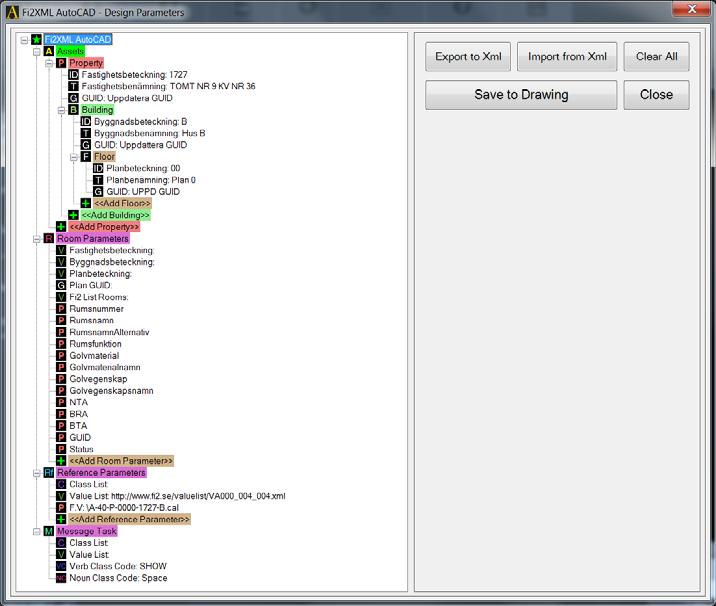716x606 pixels.
Task: Click the green B icon beside Building
Action: [74, 110]
